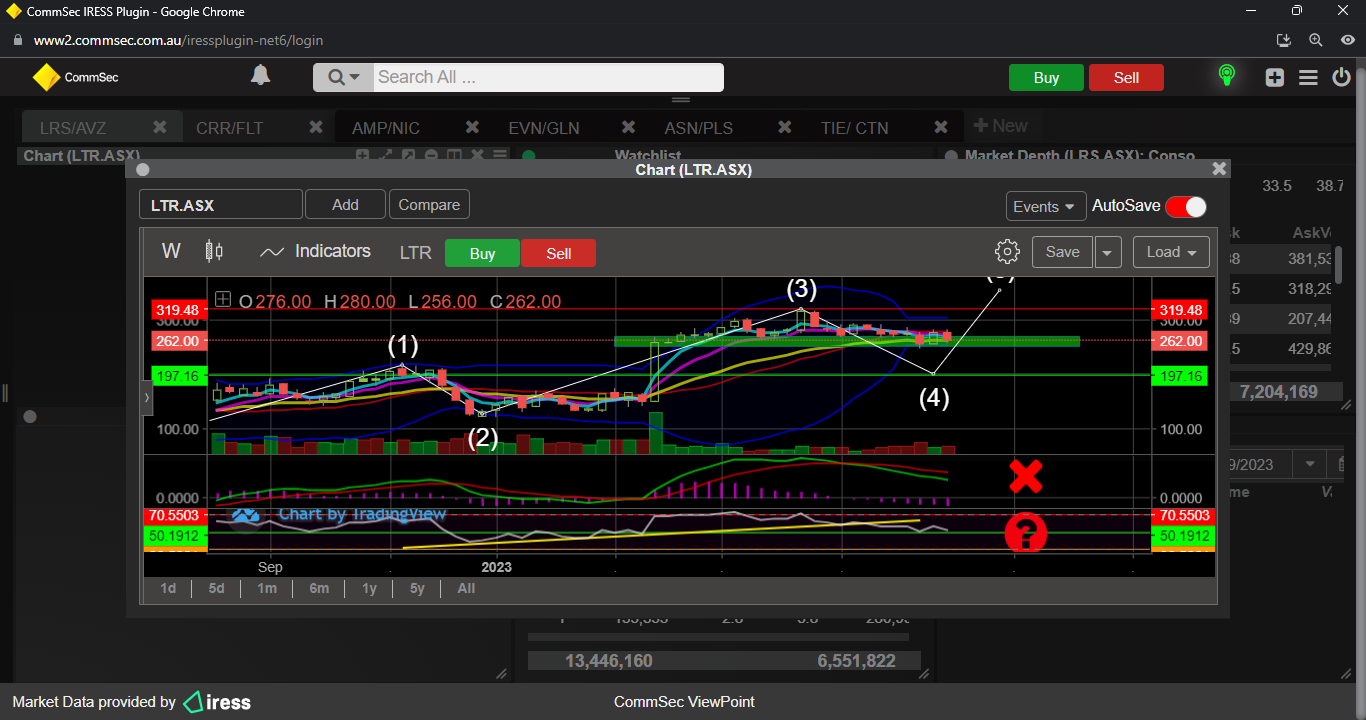
Task: Click the red Sell button in chart toolbar
Action: [558, 253]
